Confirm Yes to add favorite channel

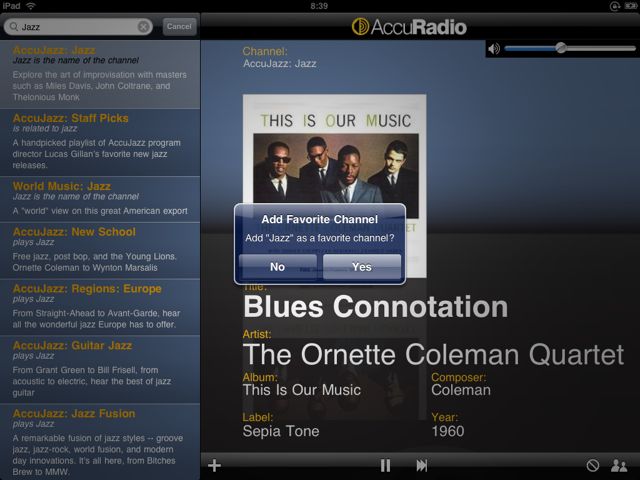[362, 267]
